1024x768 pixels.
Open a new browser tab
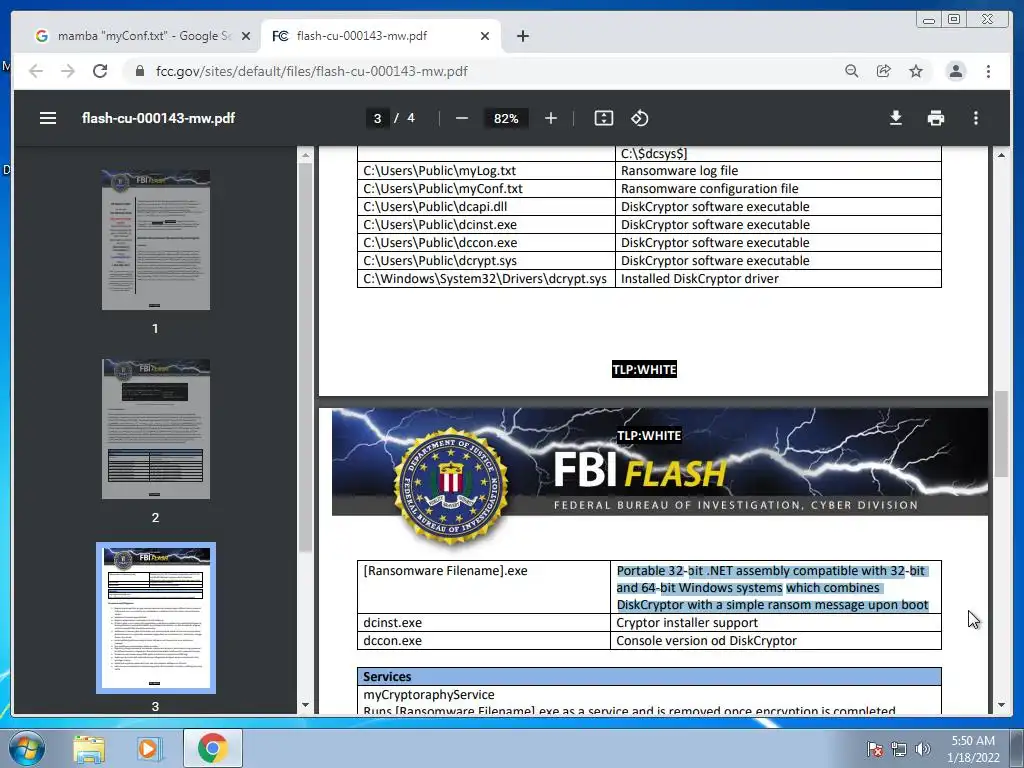tap(522, 37)
